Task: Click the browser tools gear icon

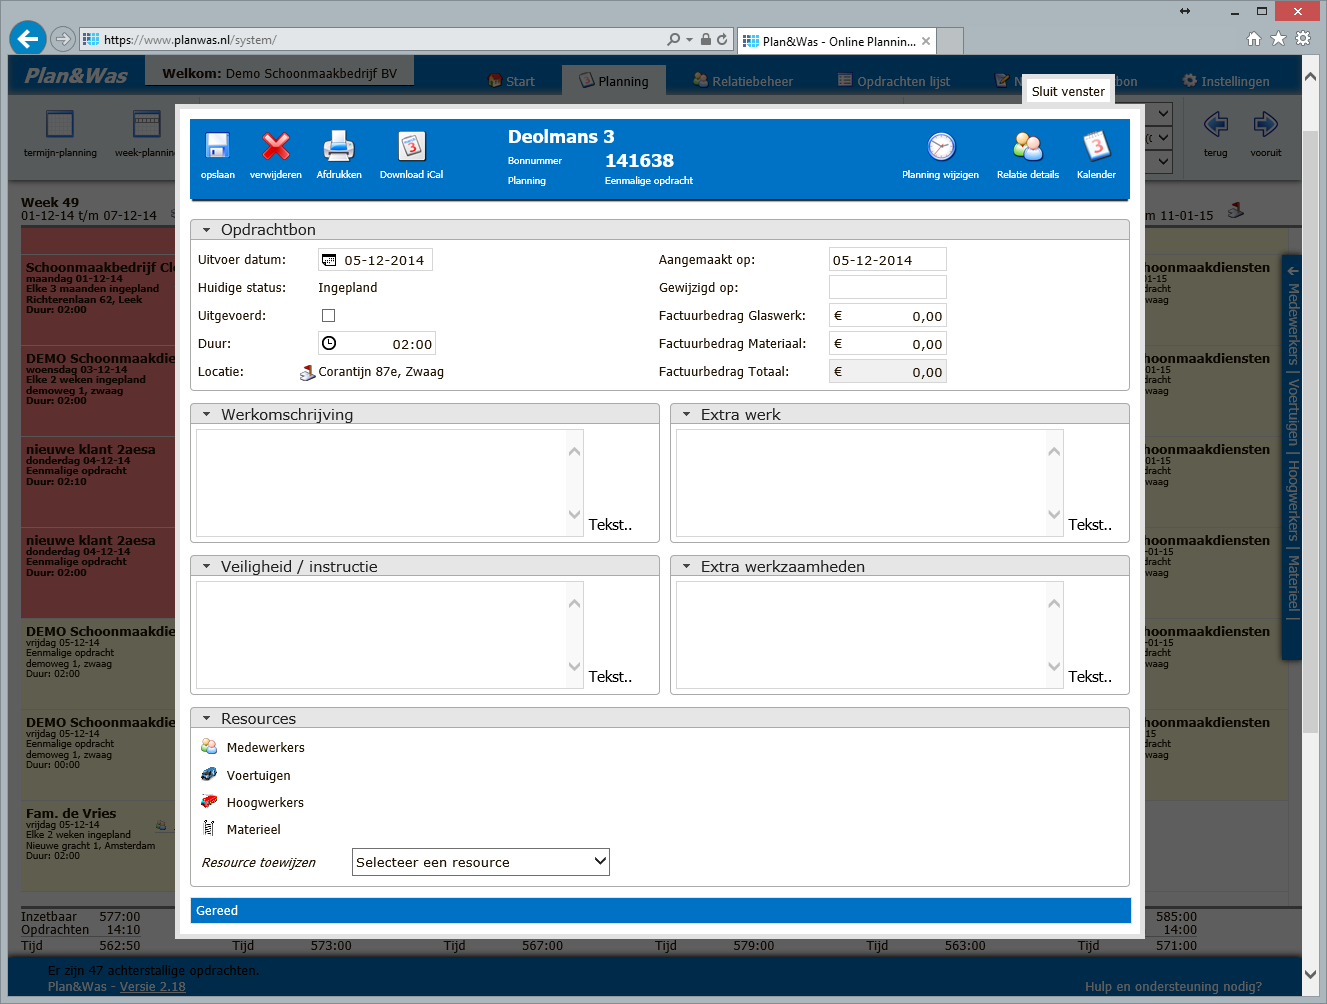Action: 1303,38
